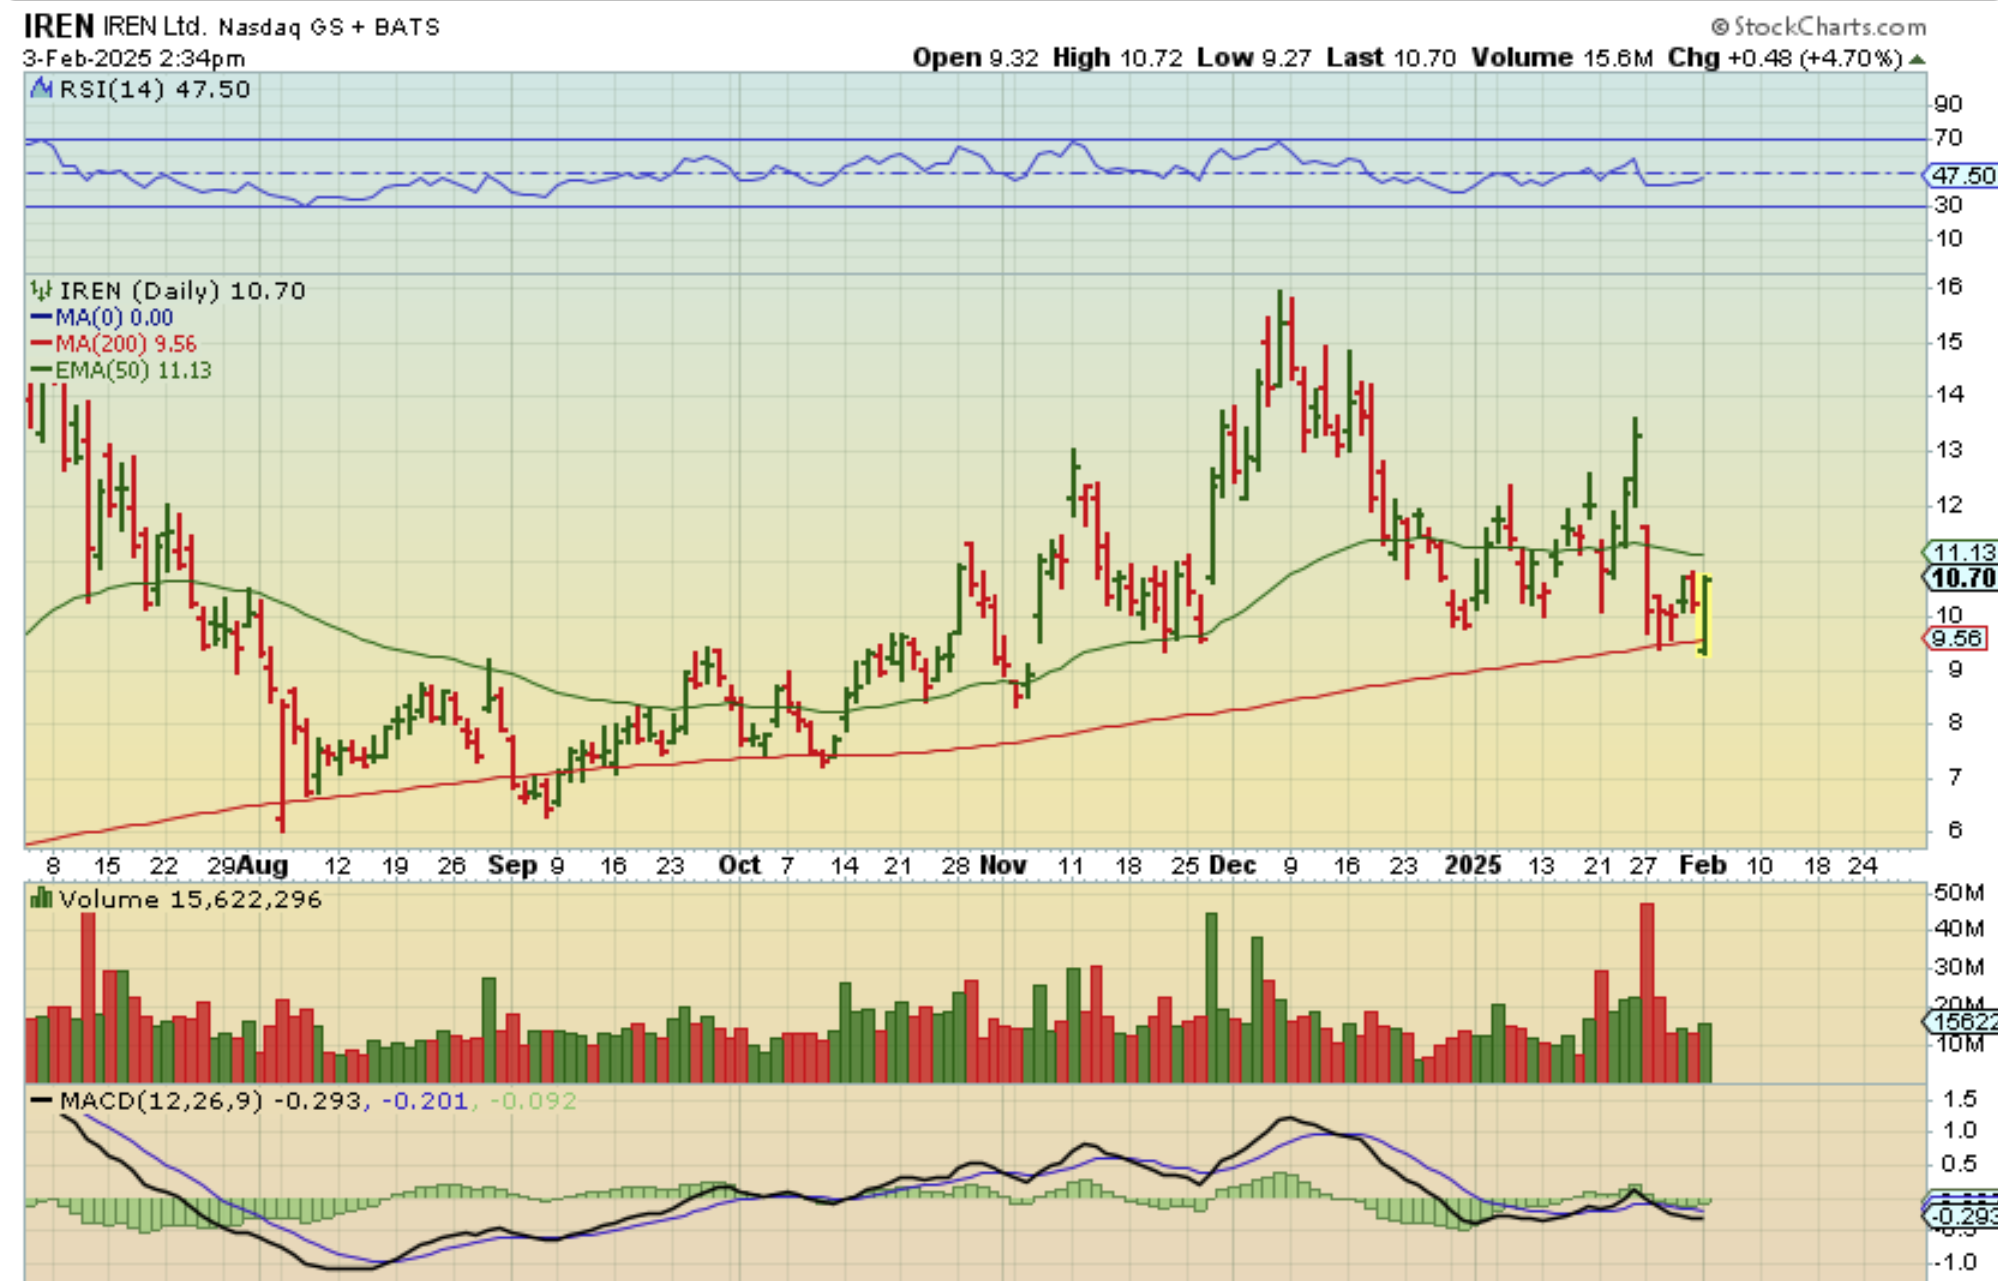Click the IREN Daily price bars icon

coord(41,291)
